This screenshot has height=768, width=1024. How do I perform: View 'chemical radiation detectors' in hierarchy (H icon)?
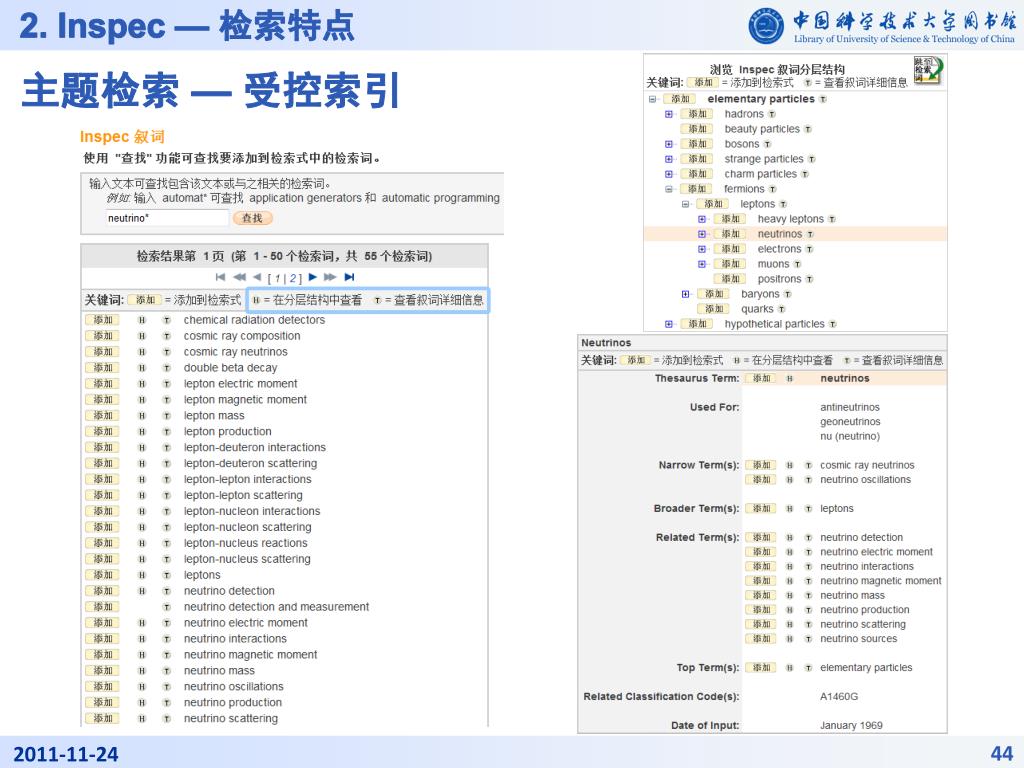point(142,320)
